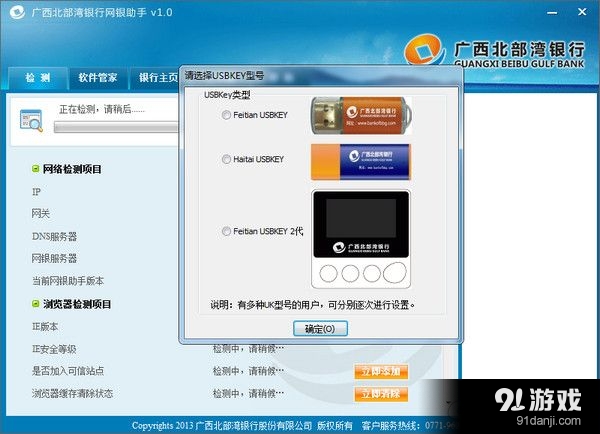Viewport: 600px width, 434px height.
Task: Click the detection magnifier scan icon
Action: point(31,121)
